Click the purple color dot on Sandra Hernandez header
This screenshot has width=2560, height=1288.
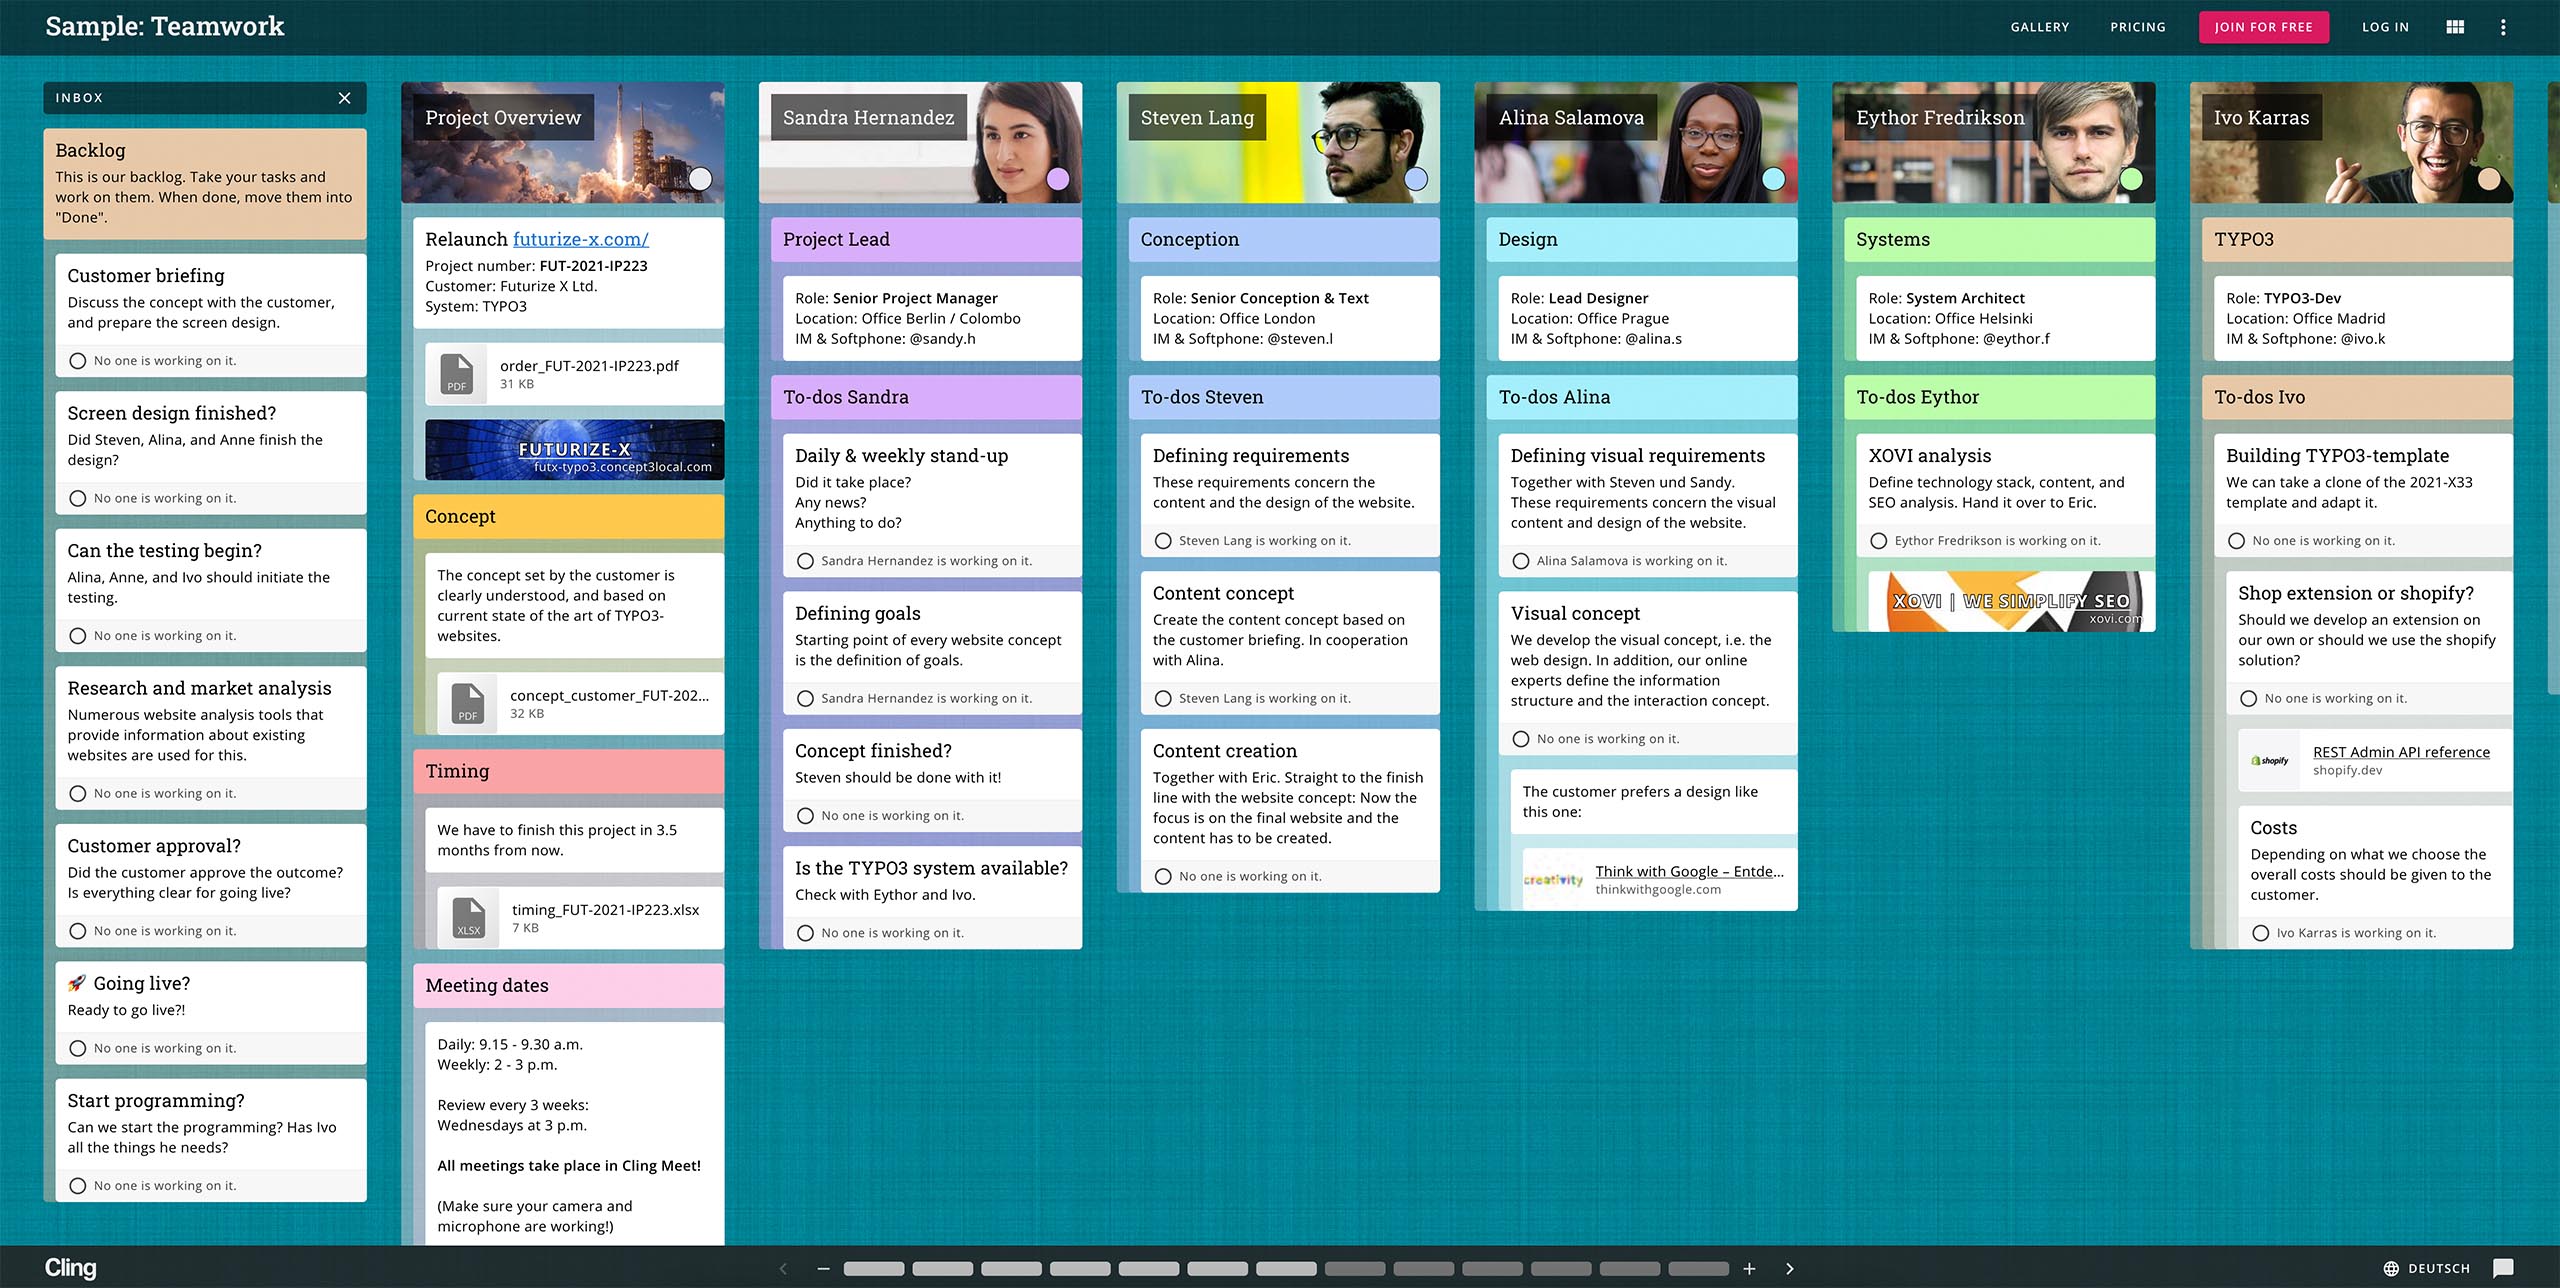tap(1058, 179)
